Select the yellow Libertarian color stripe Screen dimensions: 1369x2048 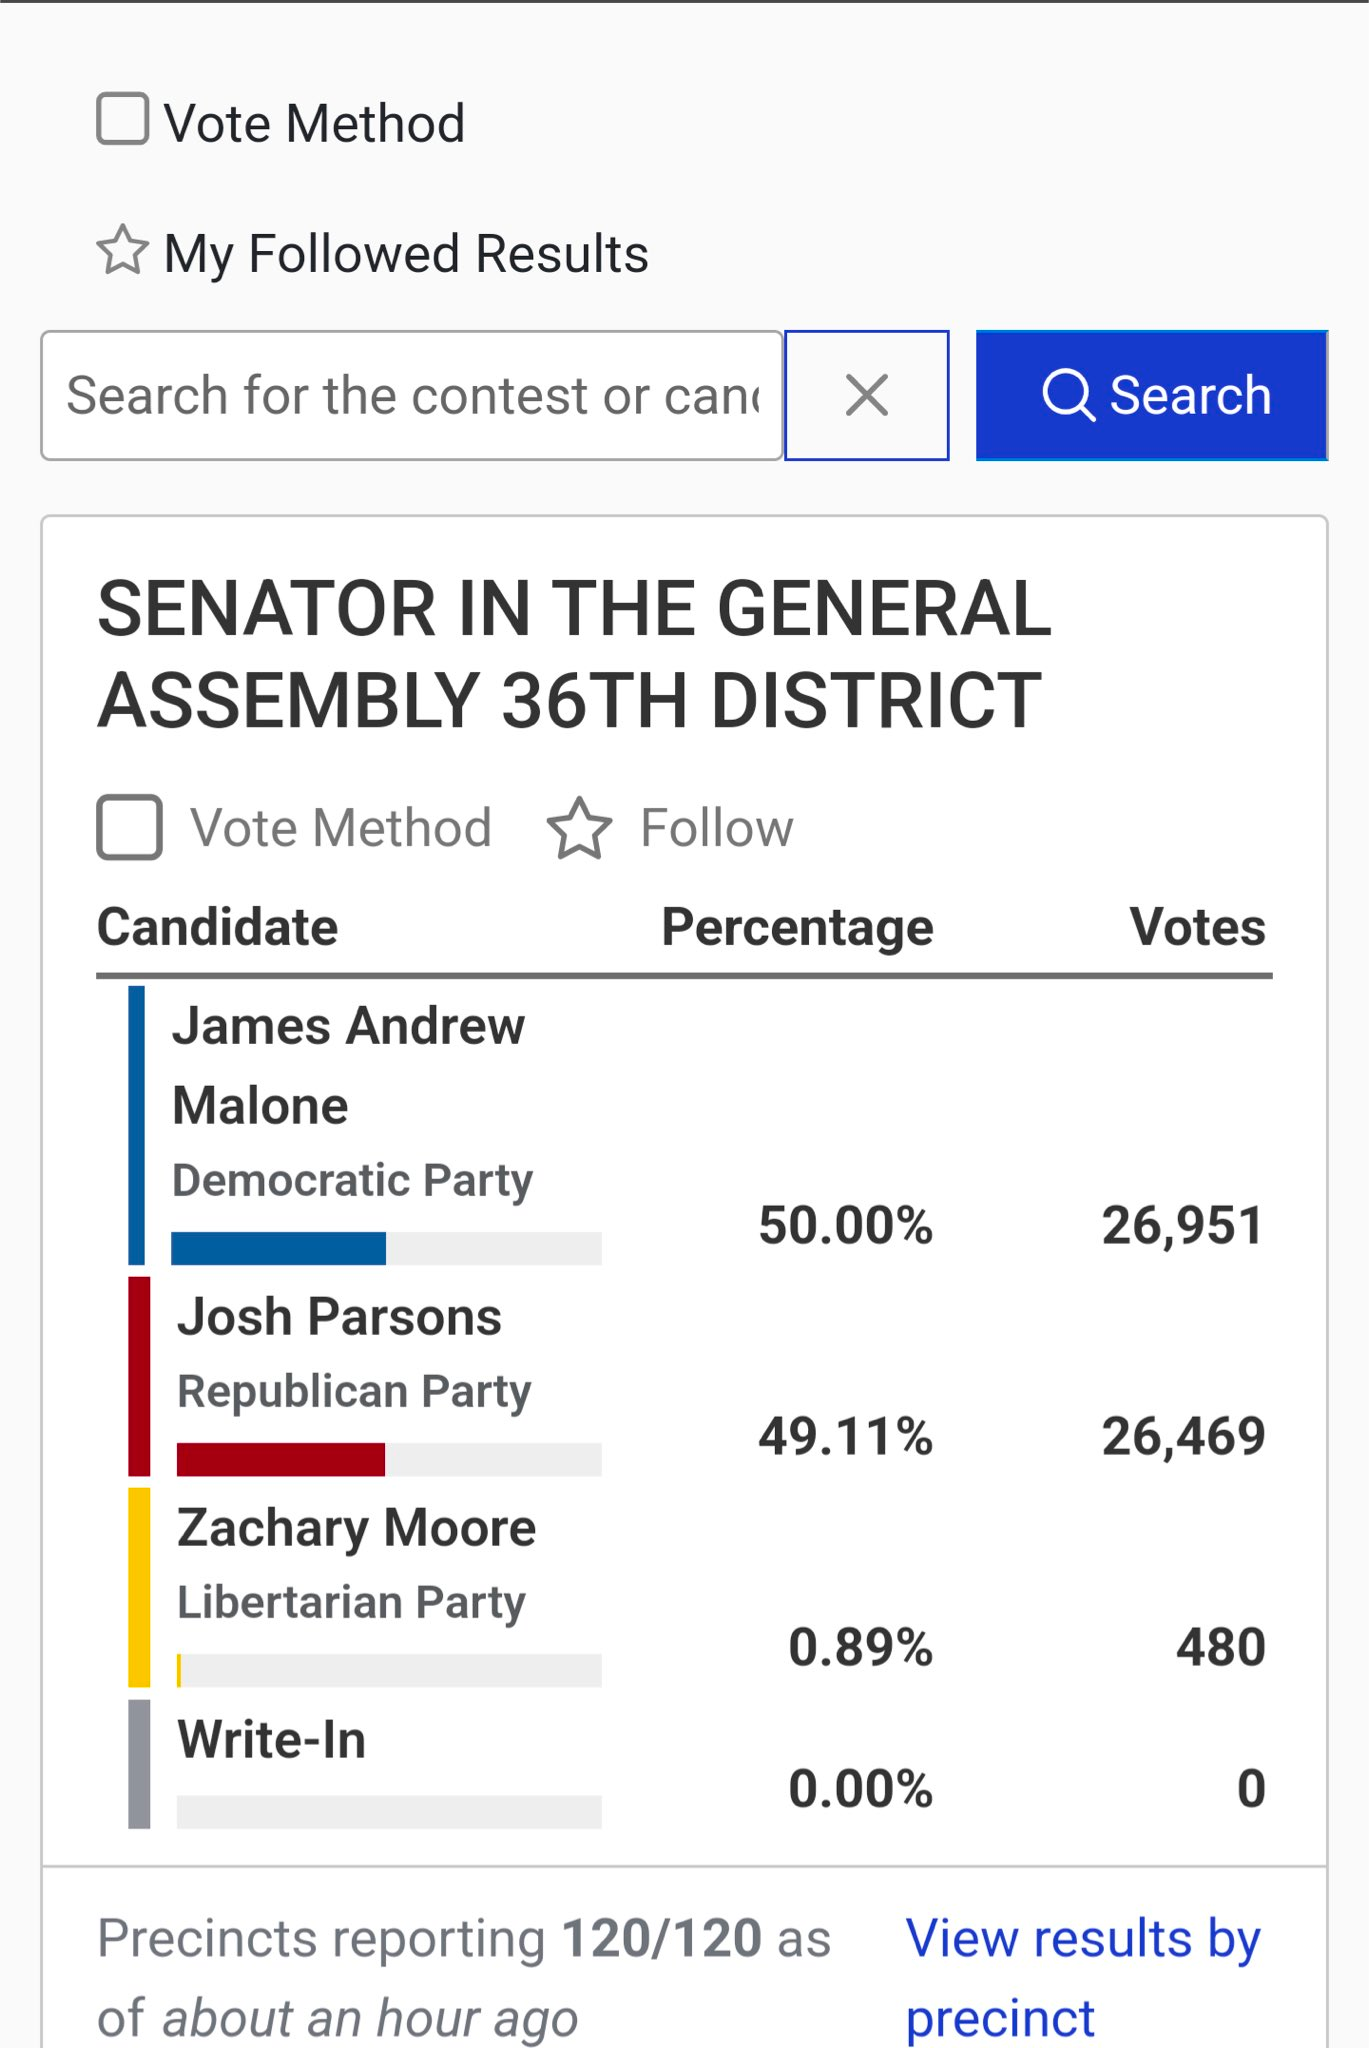pos(139,1587)
